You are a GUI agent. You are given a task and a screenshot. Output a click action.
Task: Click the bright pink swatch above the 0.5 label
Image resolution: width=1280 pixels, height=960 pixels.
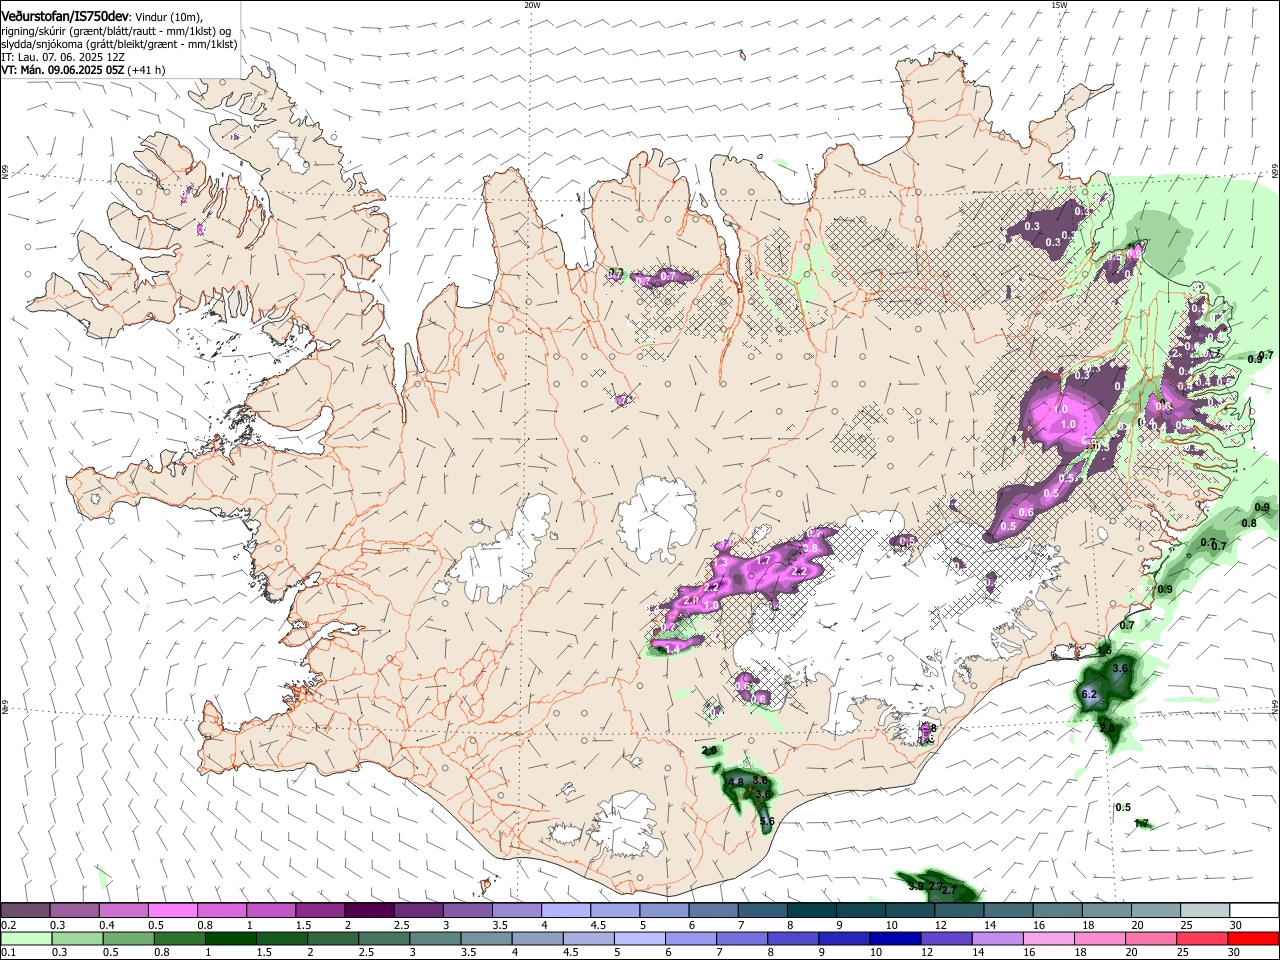click(172, 911)
